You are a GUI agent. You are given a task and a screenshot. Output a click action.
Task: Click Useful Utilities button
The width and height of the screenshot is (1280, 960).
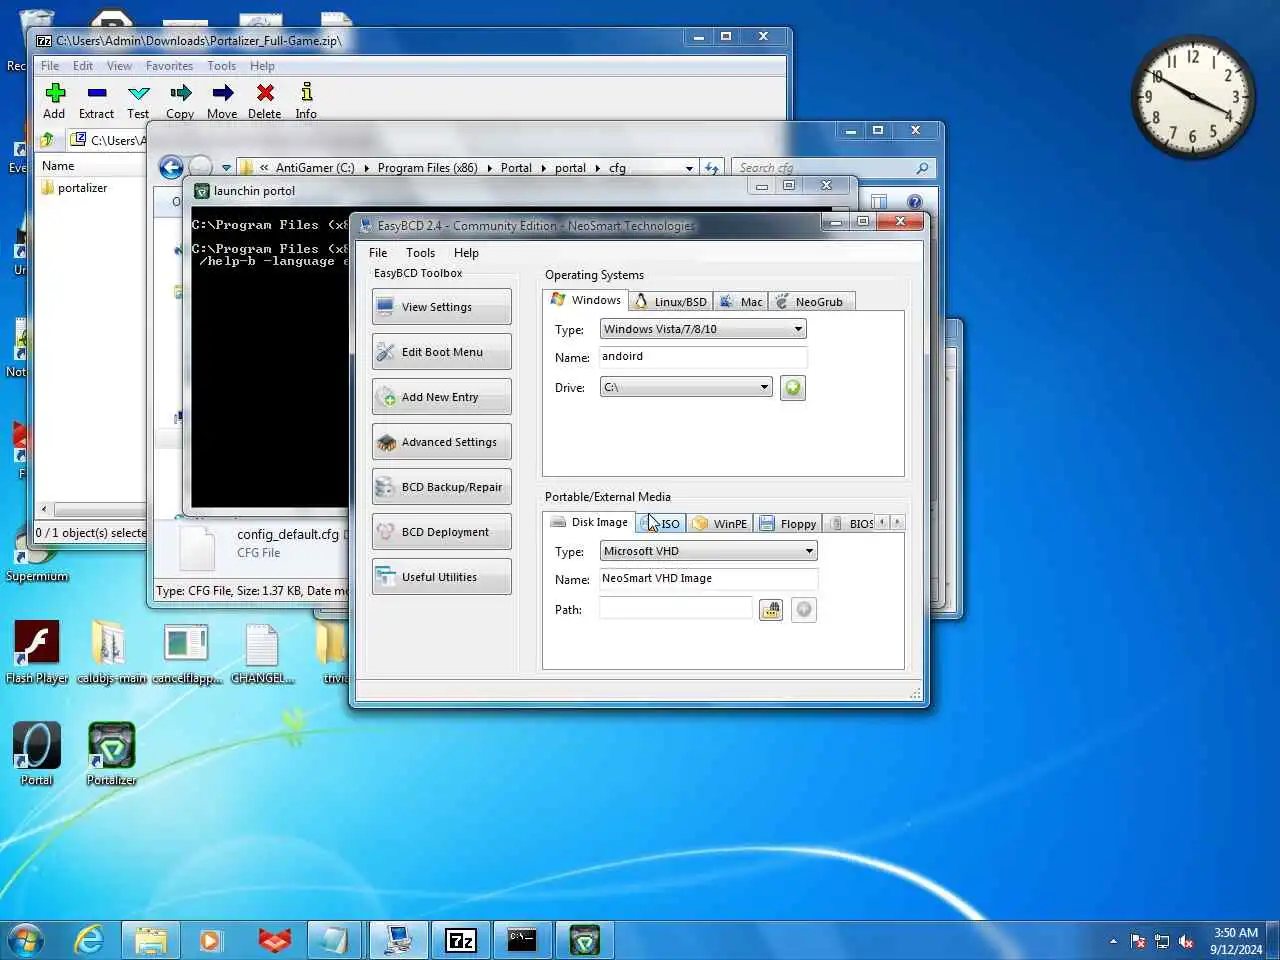pyautogui.click(x=441, y=577)
